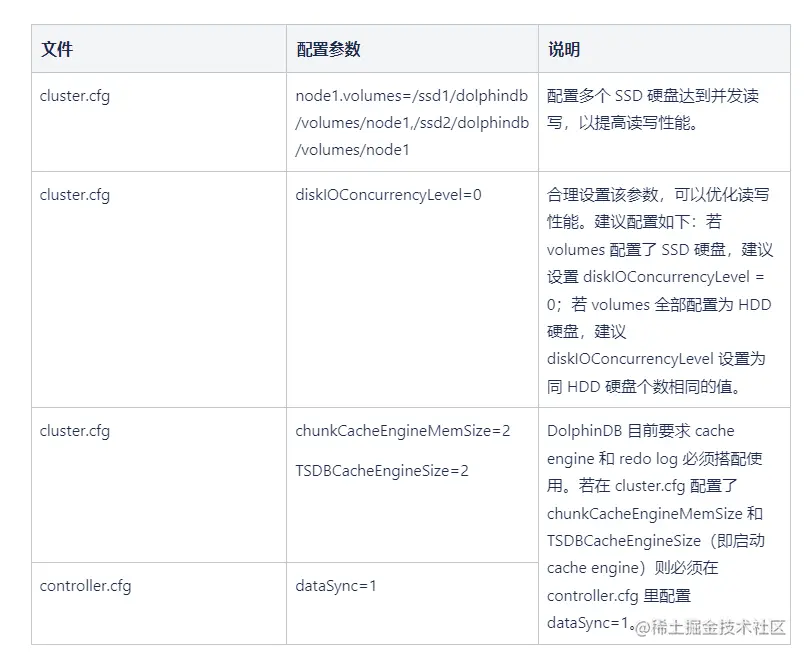
Task: Click the 配置多个 SSD 硬盘达到并发读写 description
Action: [x=664, y=122]
